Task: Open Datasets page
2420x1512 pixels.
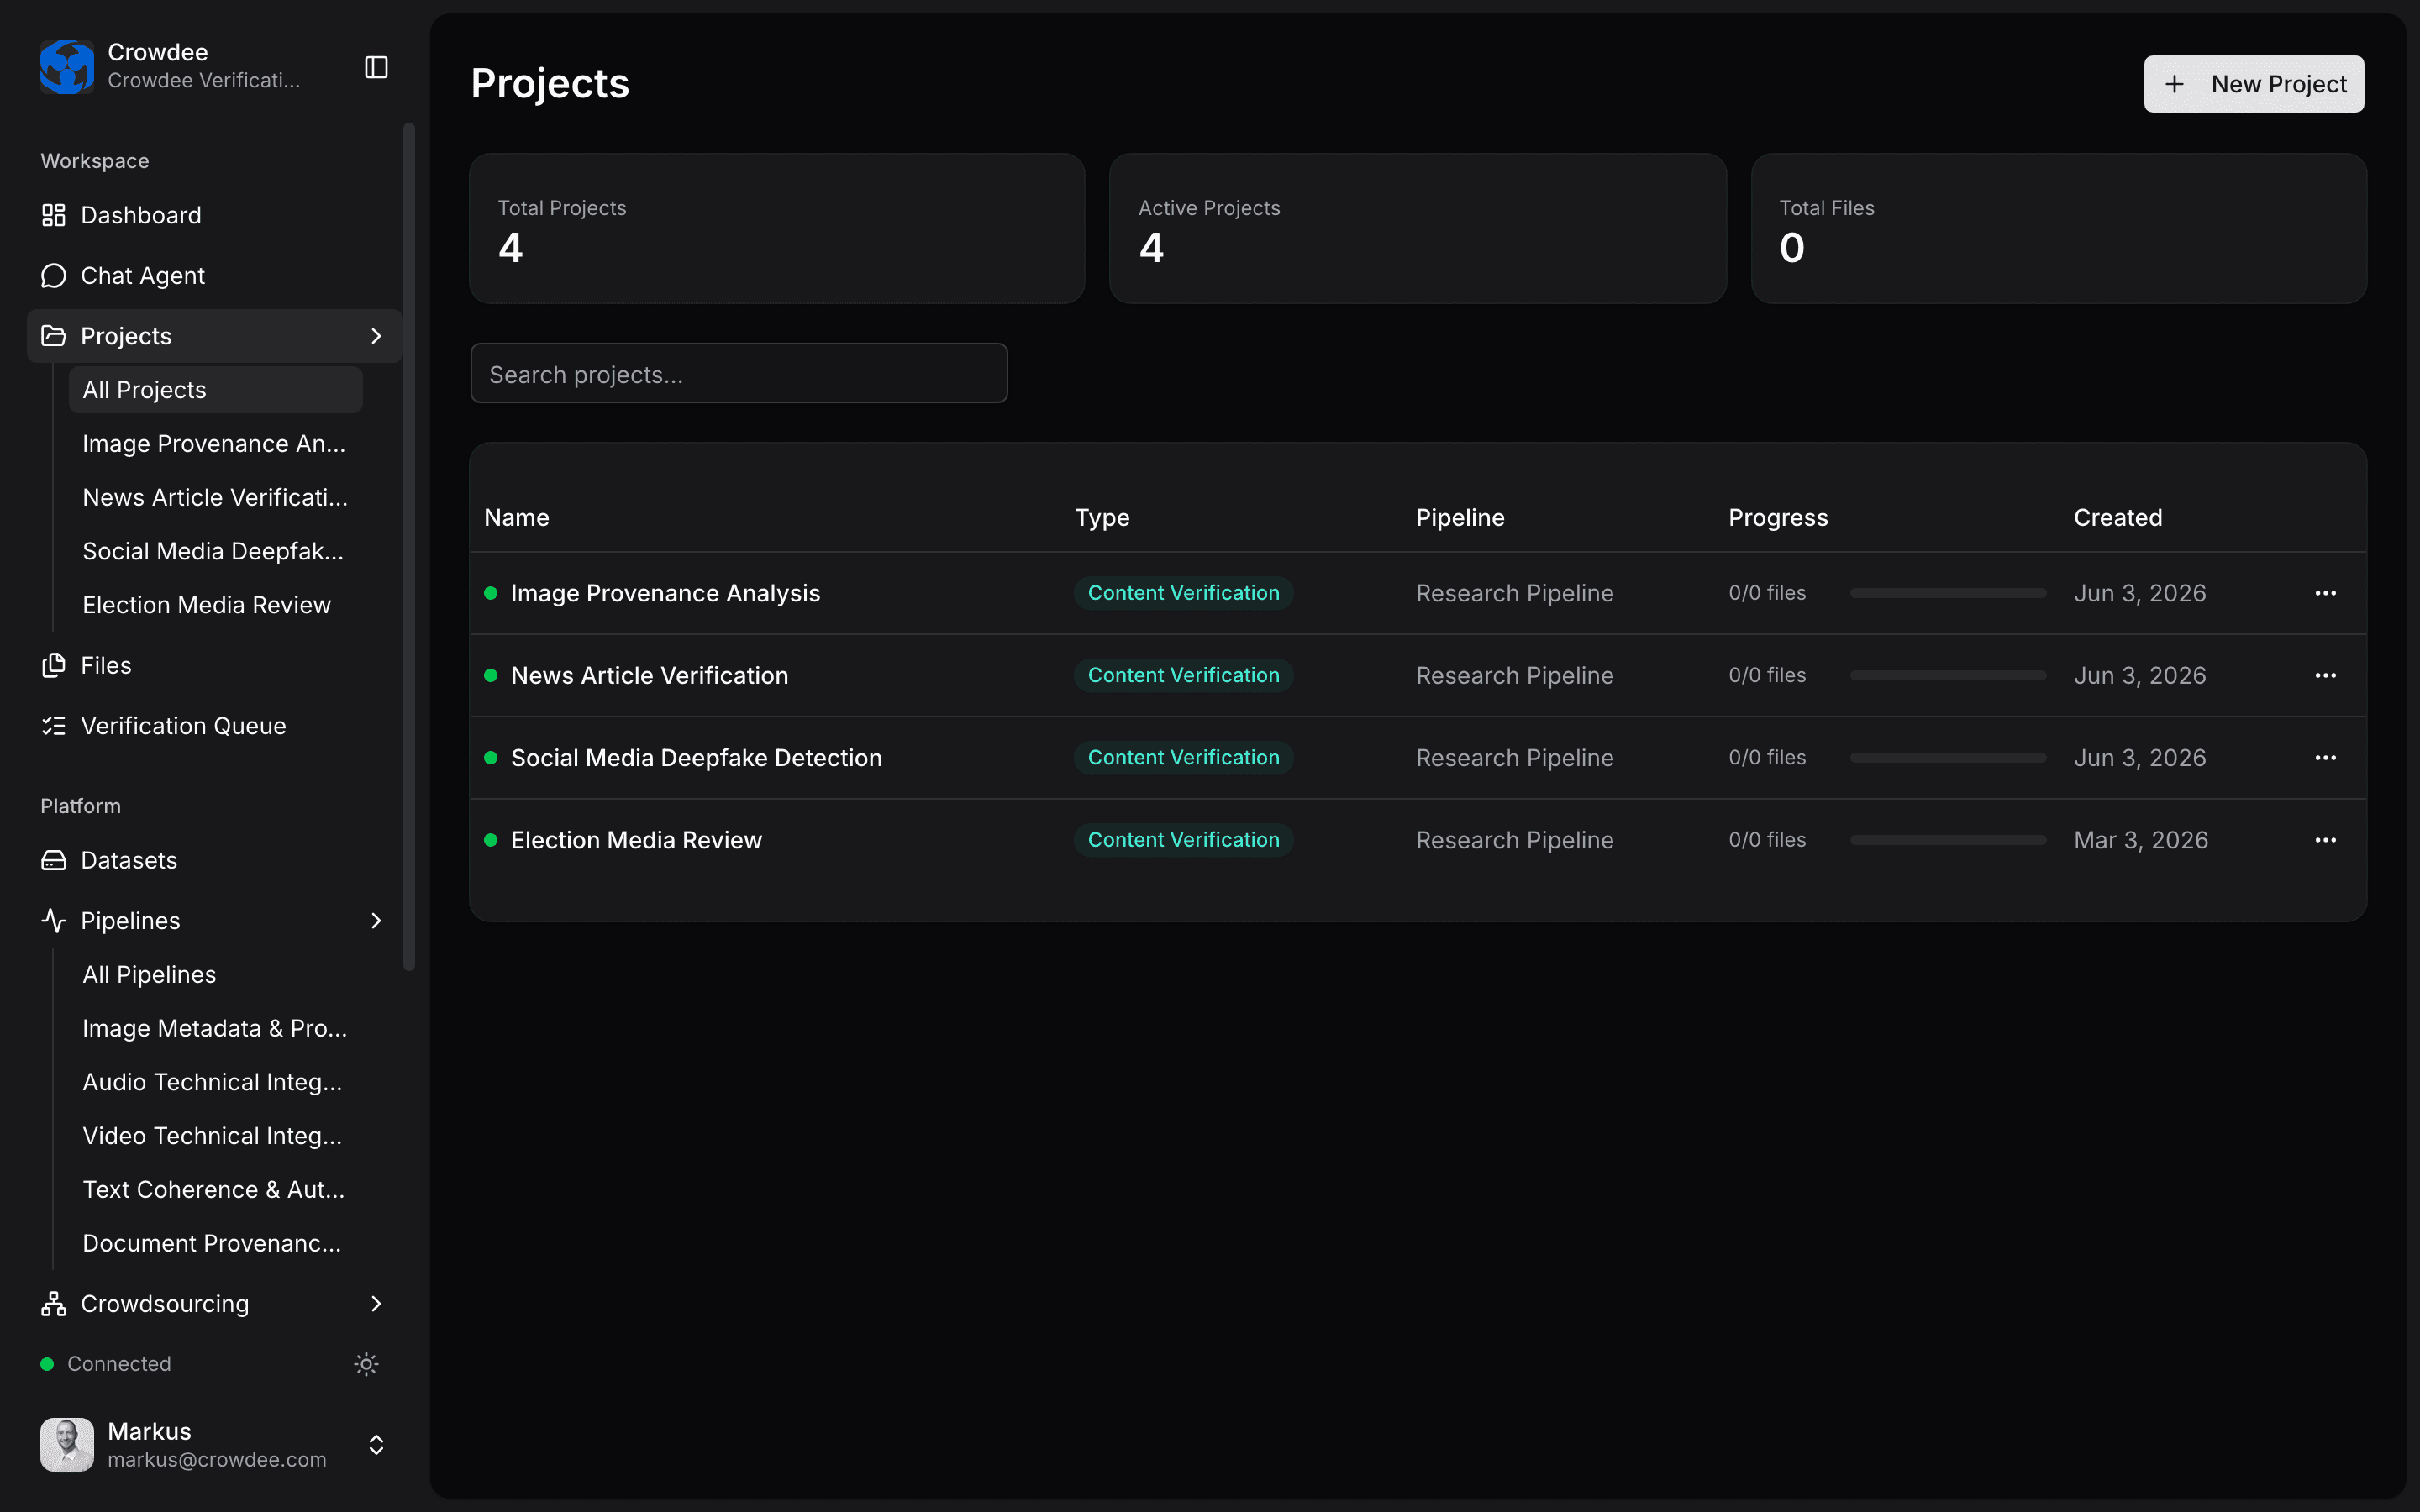Action: click(214, 860)
